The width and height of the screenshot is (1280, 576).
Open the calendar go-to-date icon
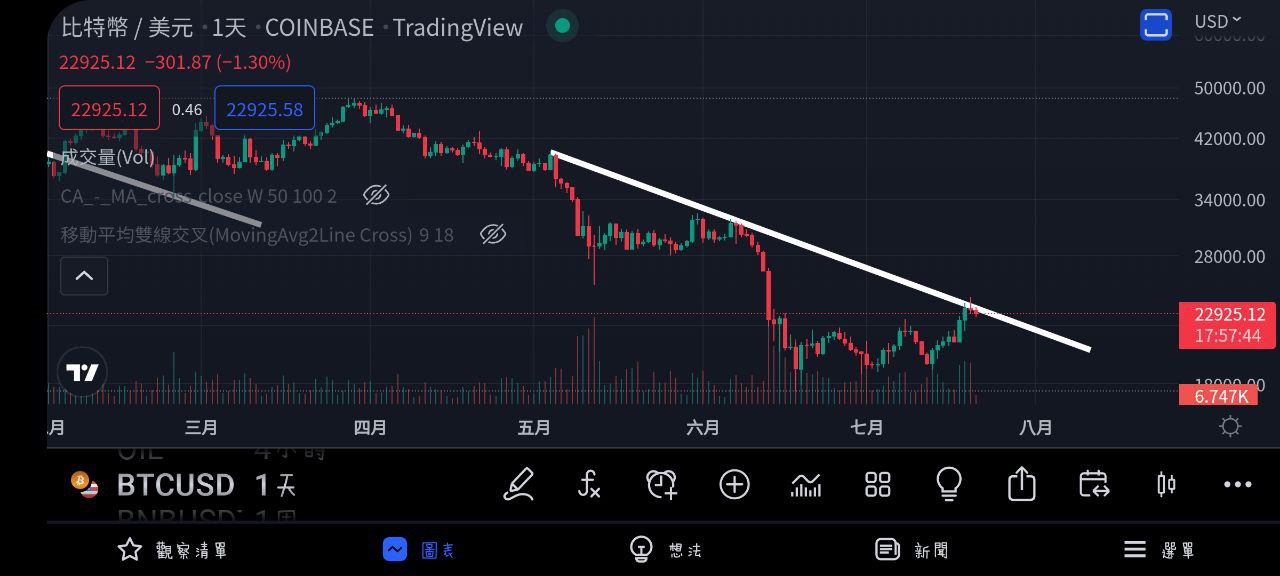point(1094,485)
